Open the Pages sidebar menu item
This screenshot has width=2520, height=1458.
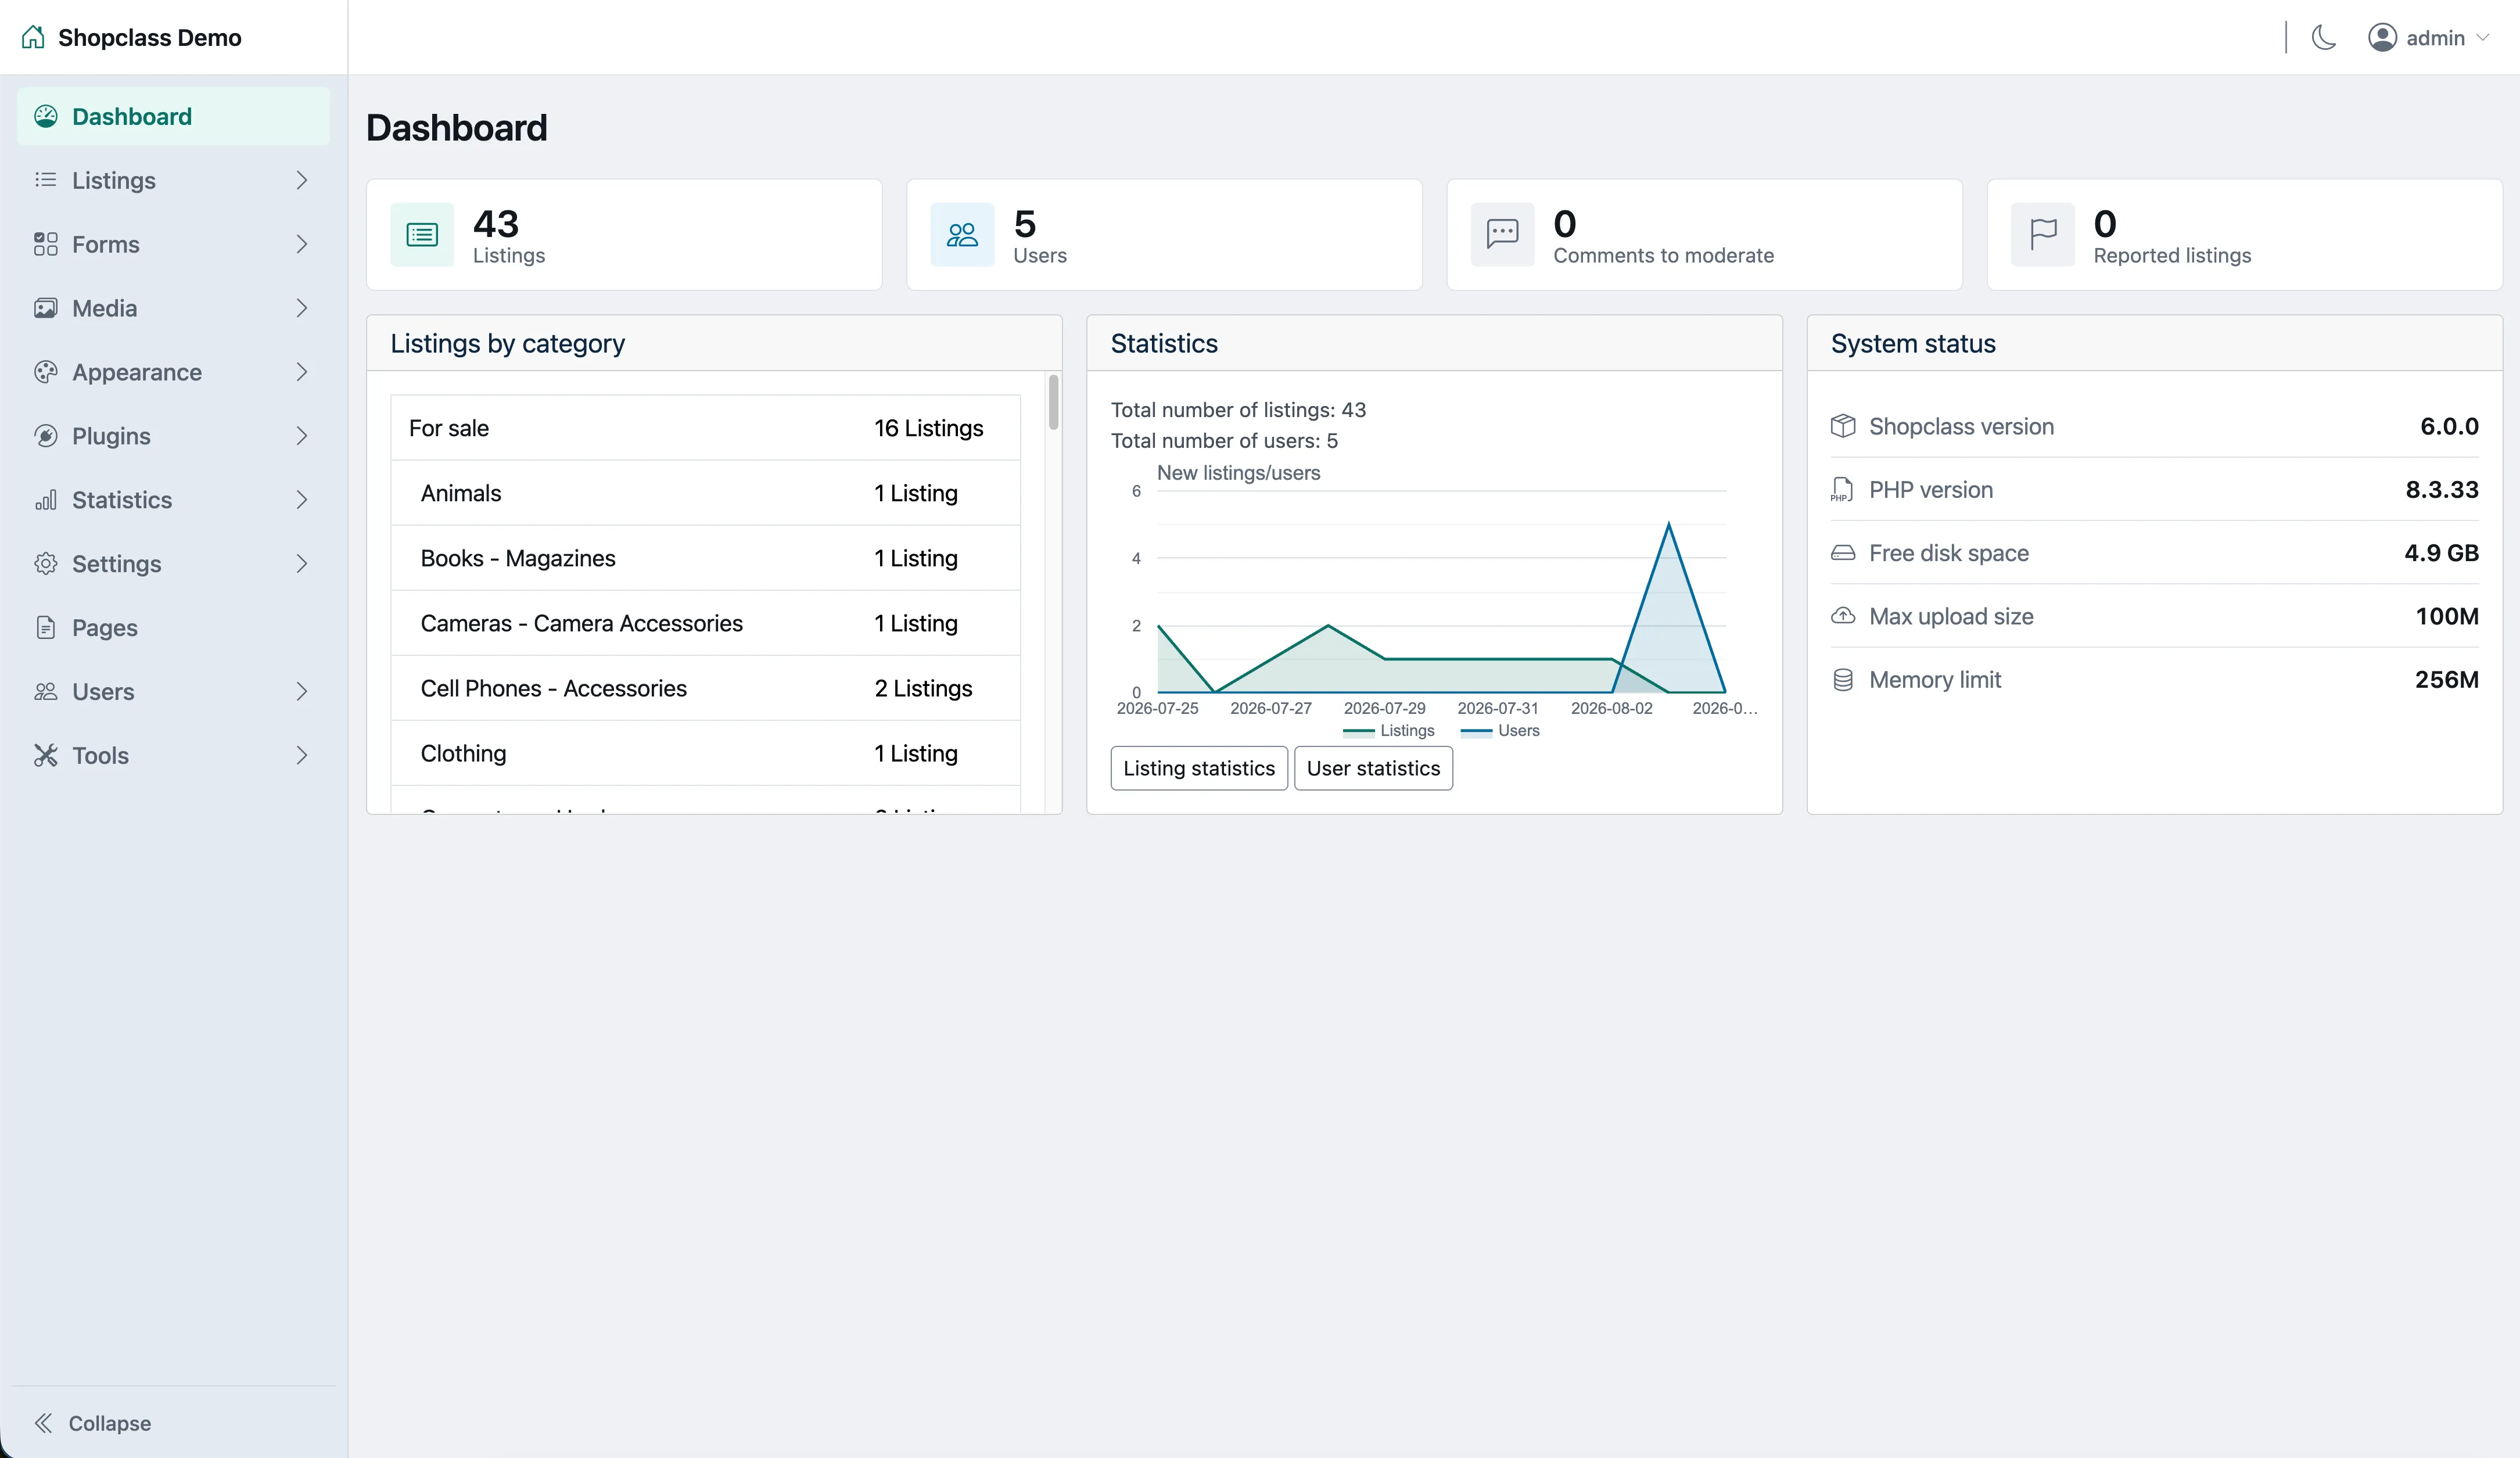(173, 628)
